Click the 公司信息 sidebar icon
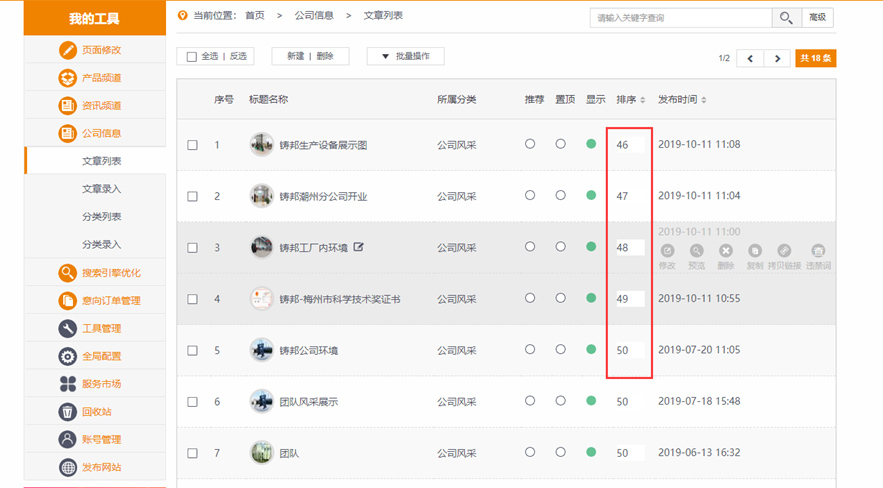Screen dimensions: 883x488 pos(68,133)
